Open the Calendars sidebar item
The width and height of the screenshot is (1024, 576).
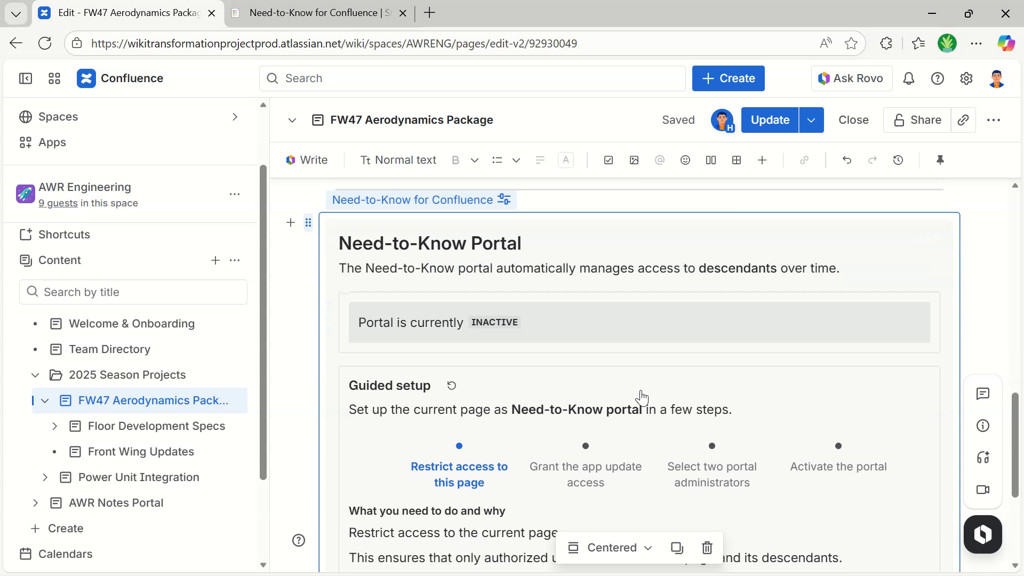point(65,554)
